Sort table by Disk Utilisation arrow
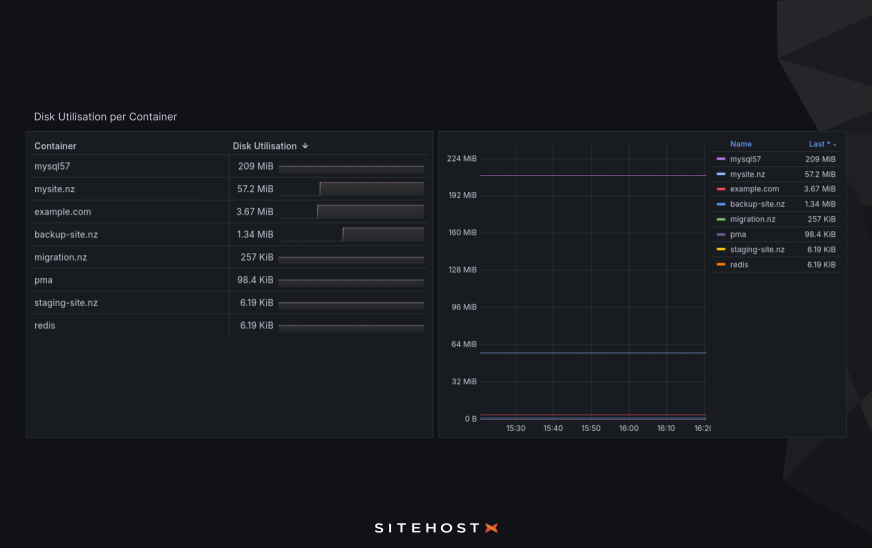872x548 pixels. tap(305, 146)
